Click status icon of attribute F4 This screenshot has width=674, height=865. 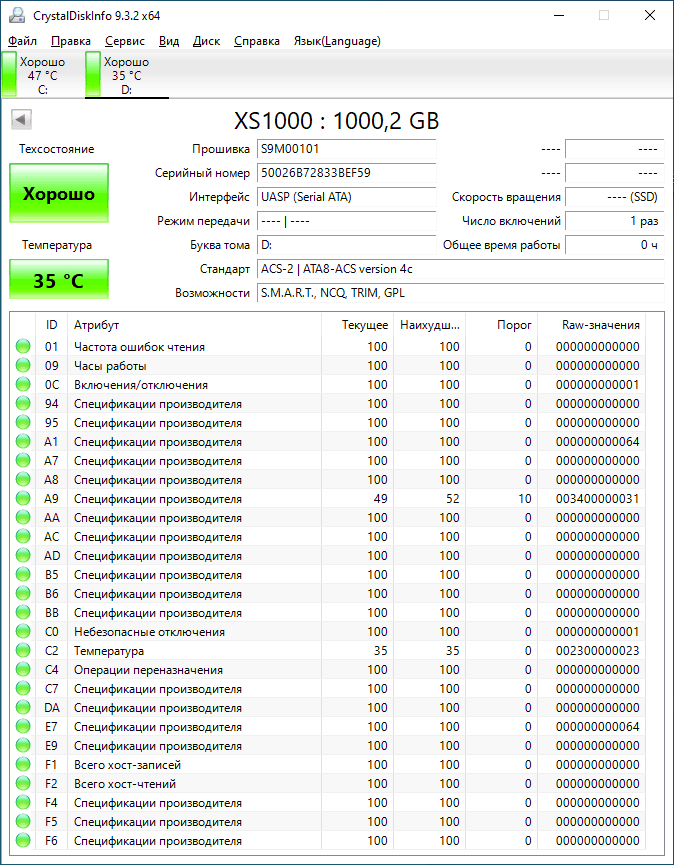pyautogui.click(x=23, y=803)
